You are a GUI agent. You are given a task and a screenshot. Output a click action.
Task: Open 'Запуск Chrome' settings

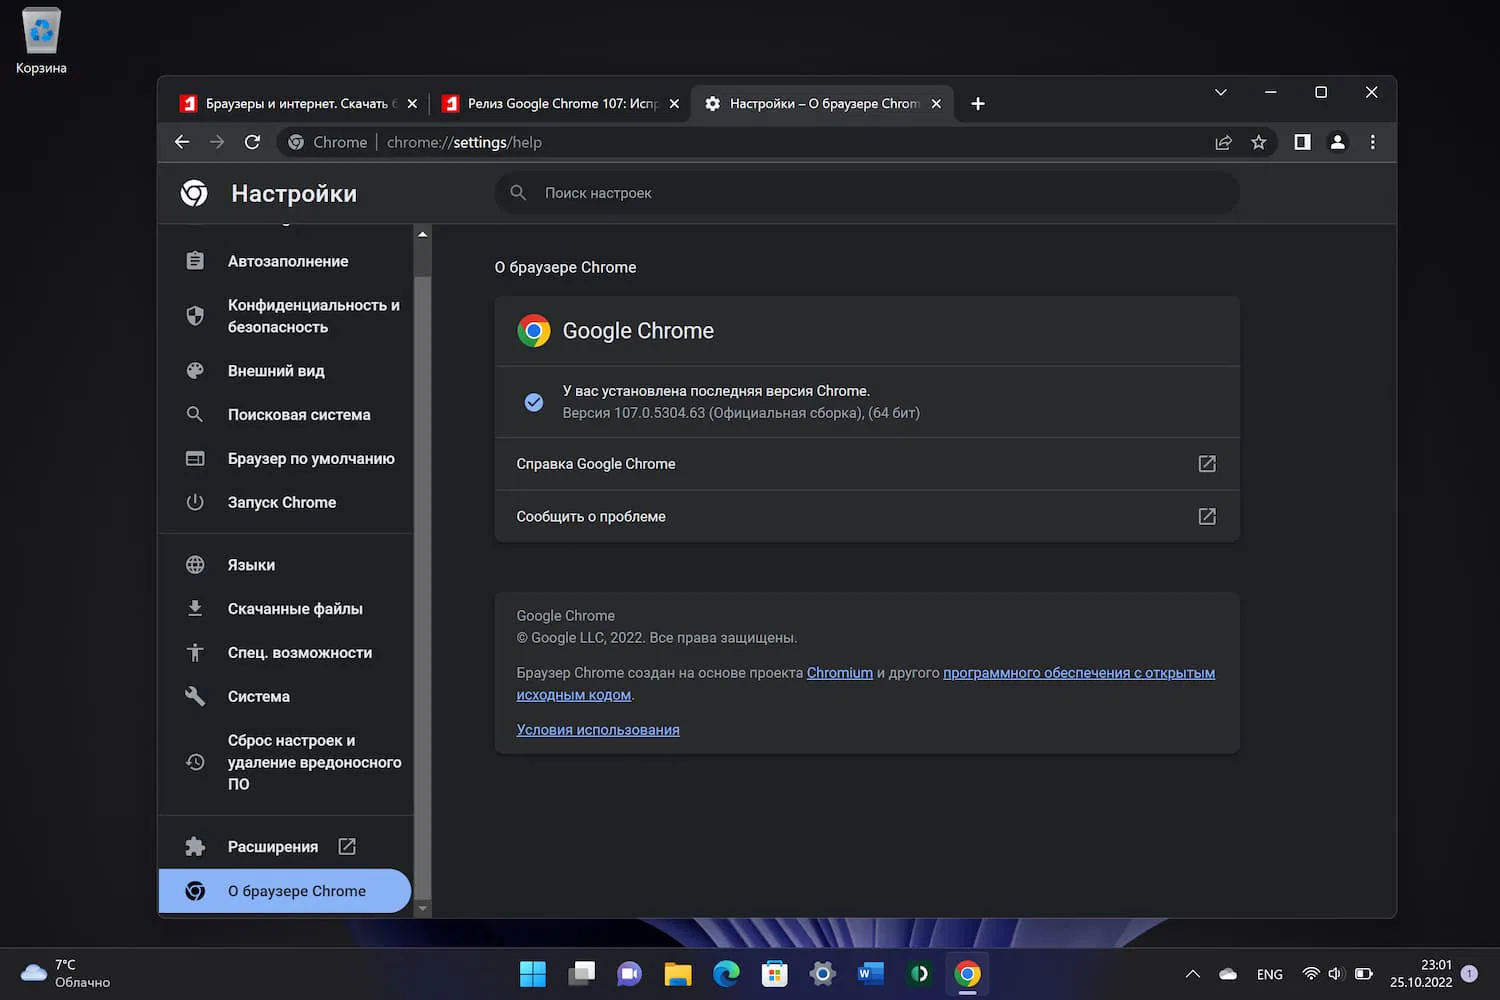click(x=286, y=502)
